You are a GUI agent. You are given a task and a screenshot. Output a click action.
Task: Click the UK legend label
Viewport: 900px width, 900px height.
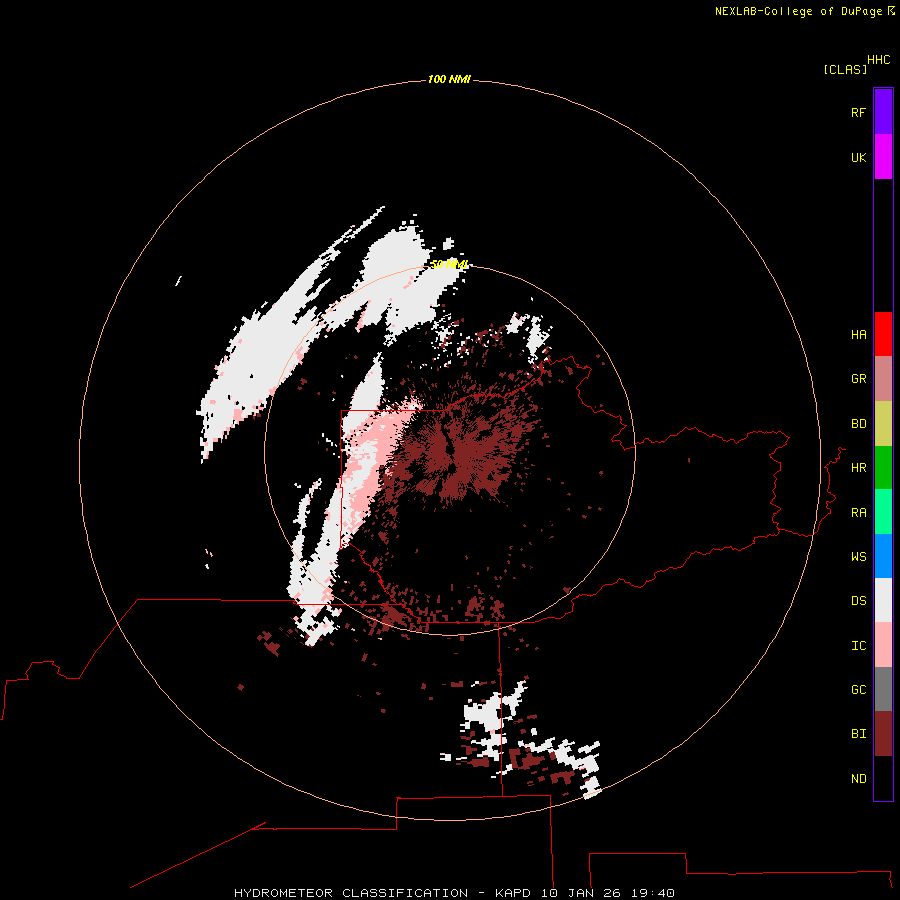tap(858, 157)
